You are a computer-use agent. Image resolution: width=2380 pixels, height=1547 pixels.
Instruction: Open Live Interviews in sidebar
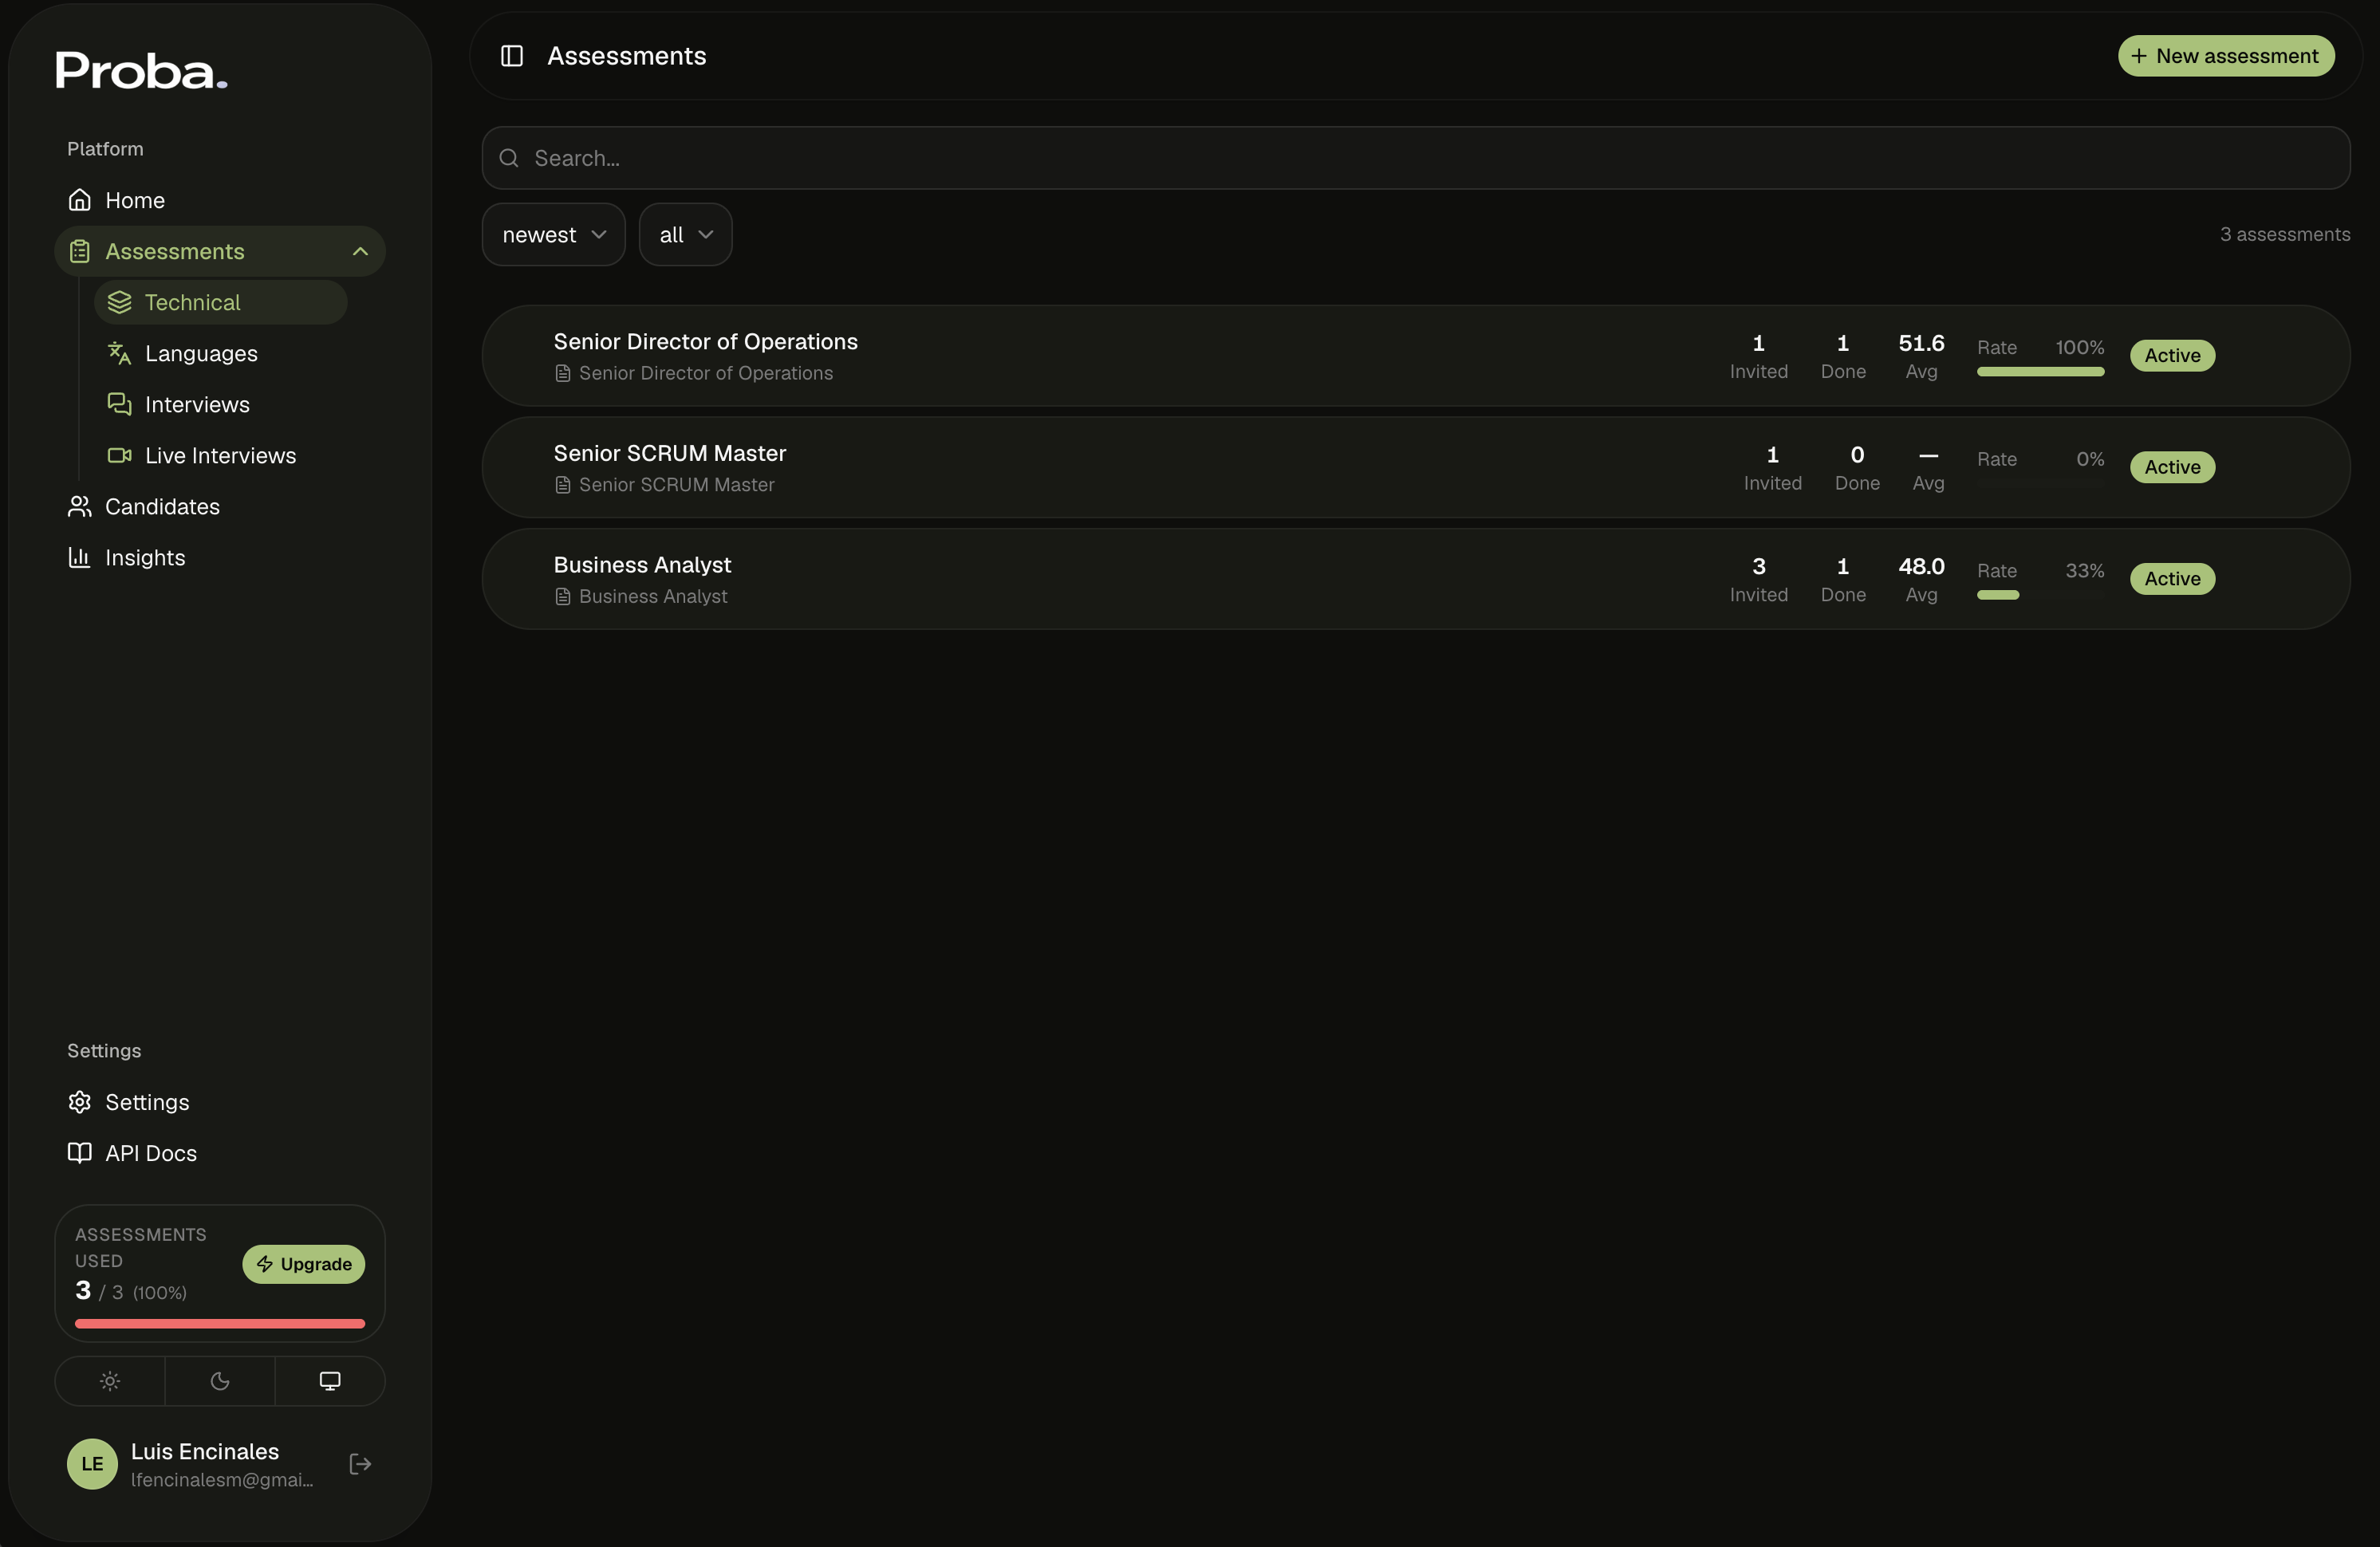220,455
